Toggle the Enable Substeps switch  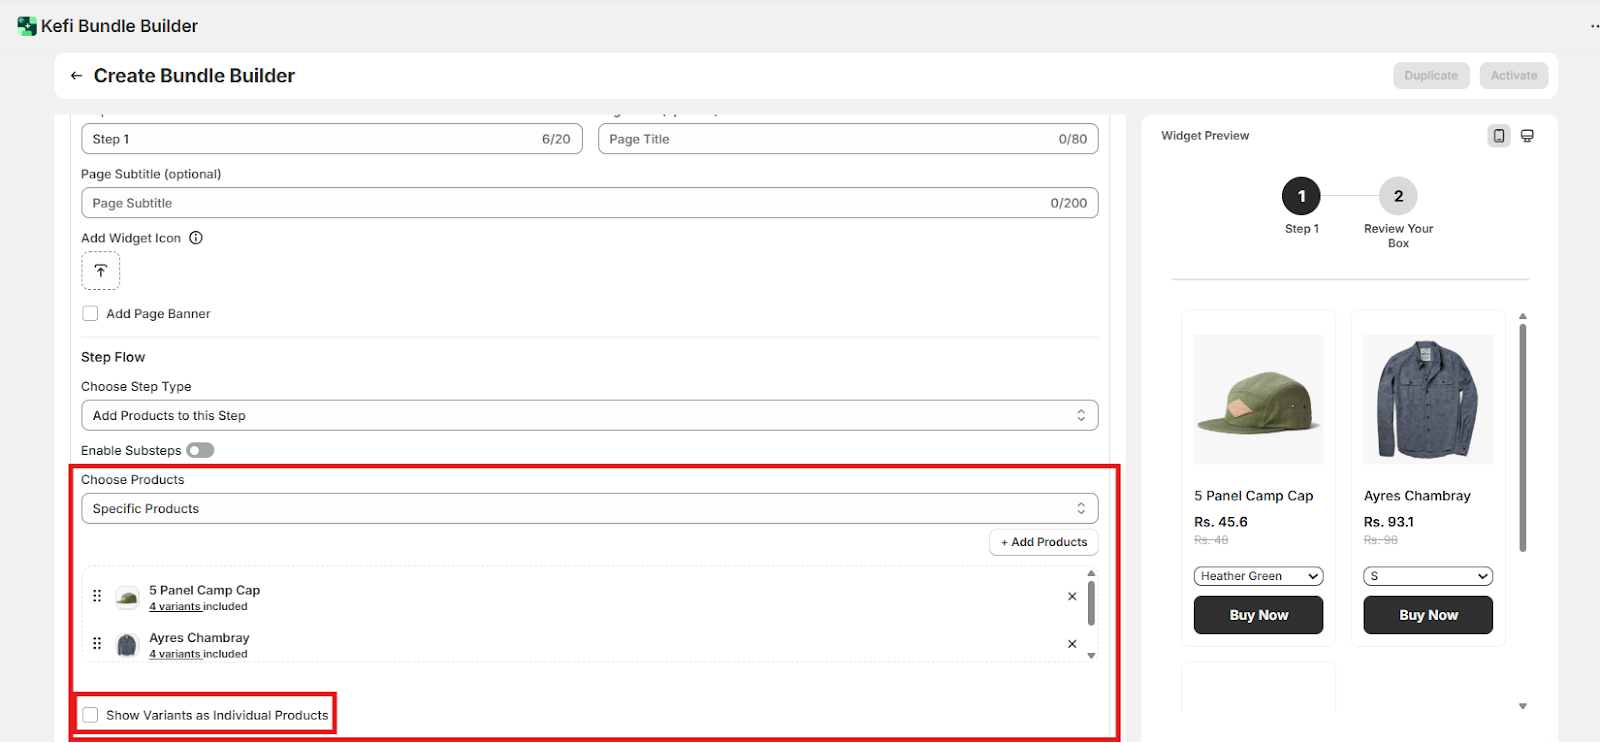click(x=200, y=451)
